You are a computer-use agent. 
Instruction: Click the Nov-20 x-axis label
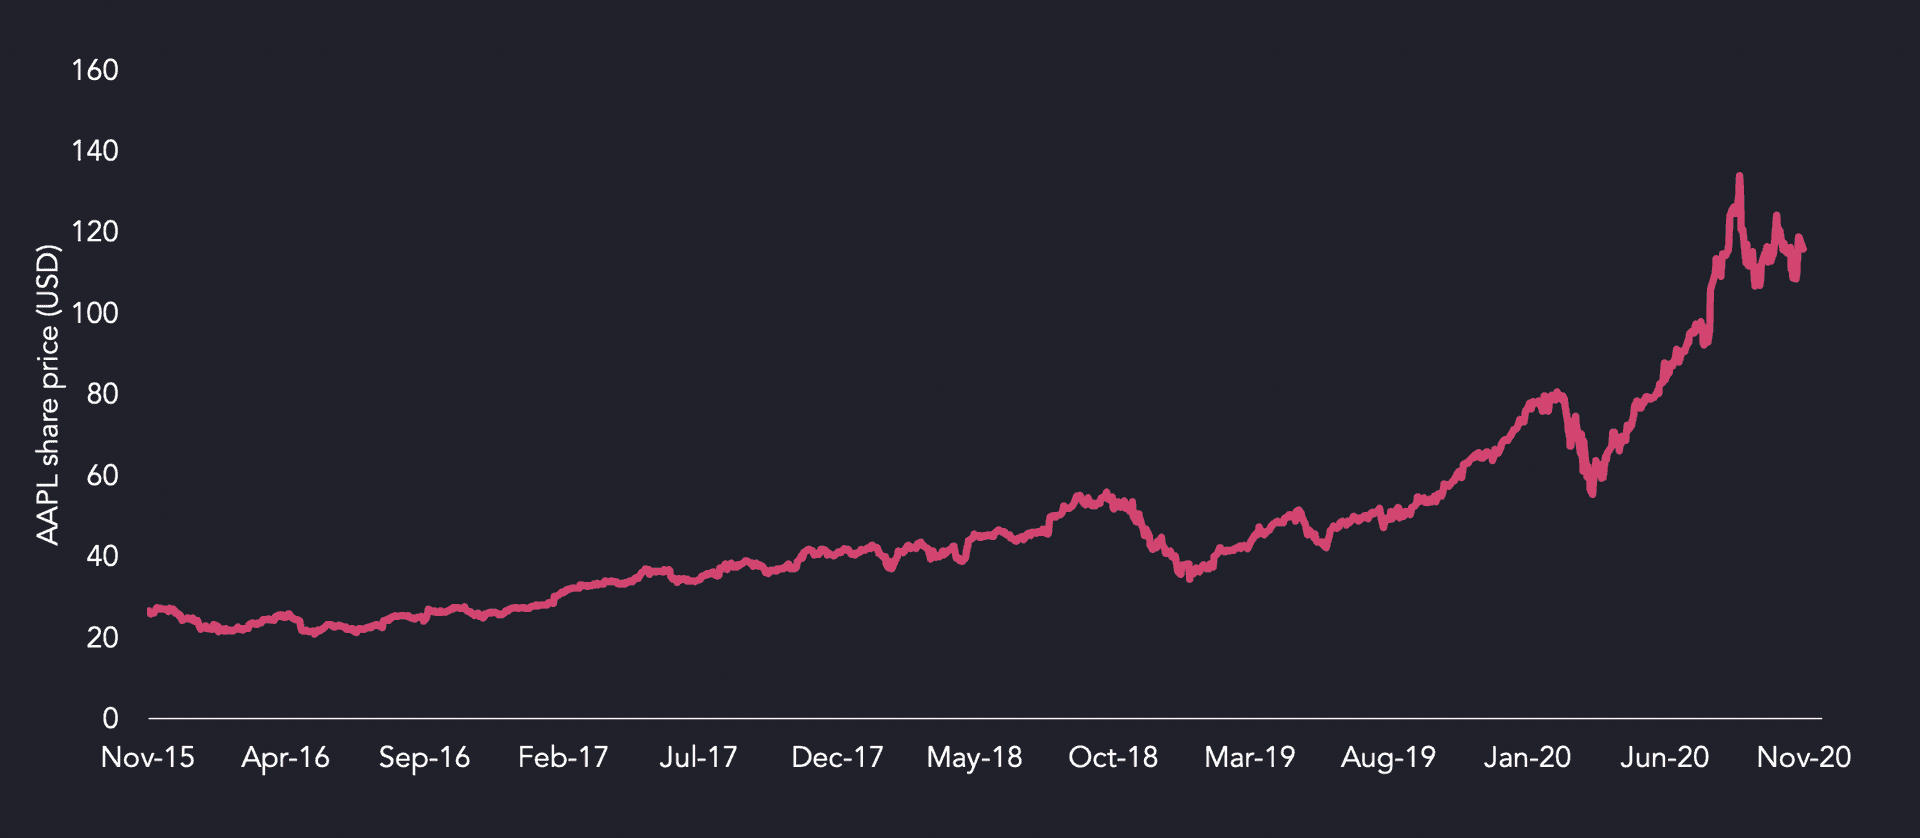point(1804,758)
